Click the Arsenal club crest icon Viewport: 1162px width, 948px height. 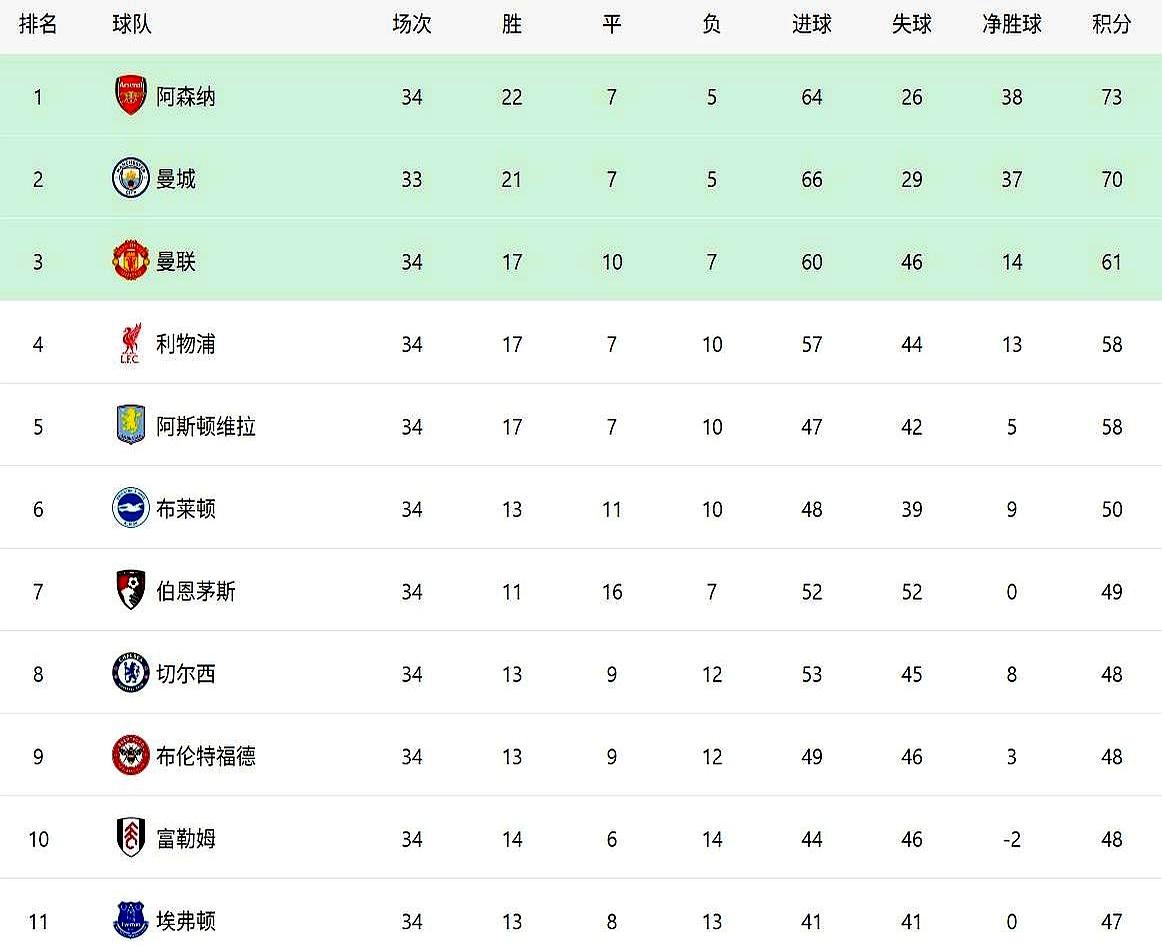pyautogui.click(x=131, y=96)
